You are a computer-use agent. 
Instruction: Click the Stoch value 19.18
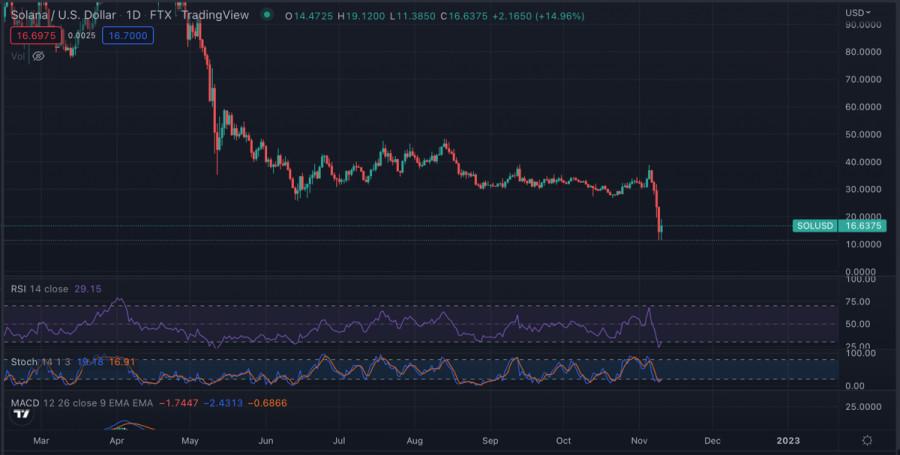point(90,362)
